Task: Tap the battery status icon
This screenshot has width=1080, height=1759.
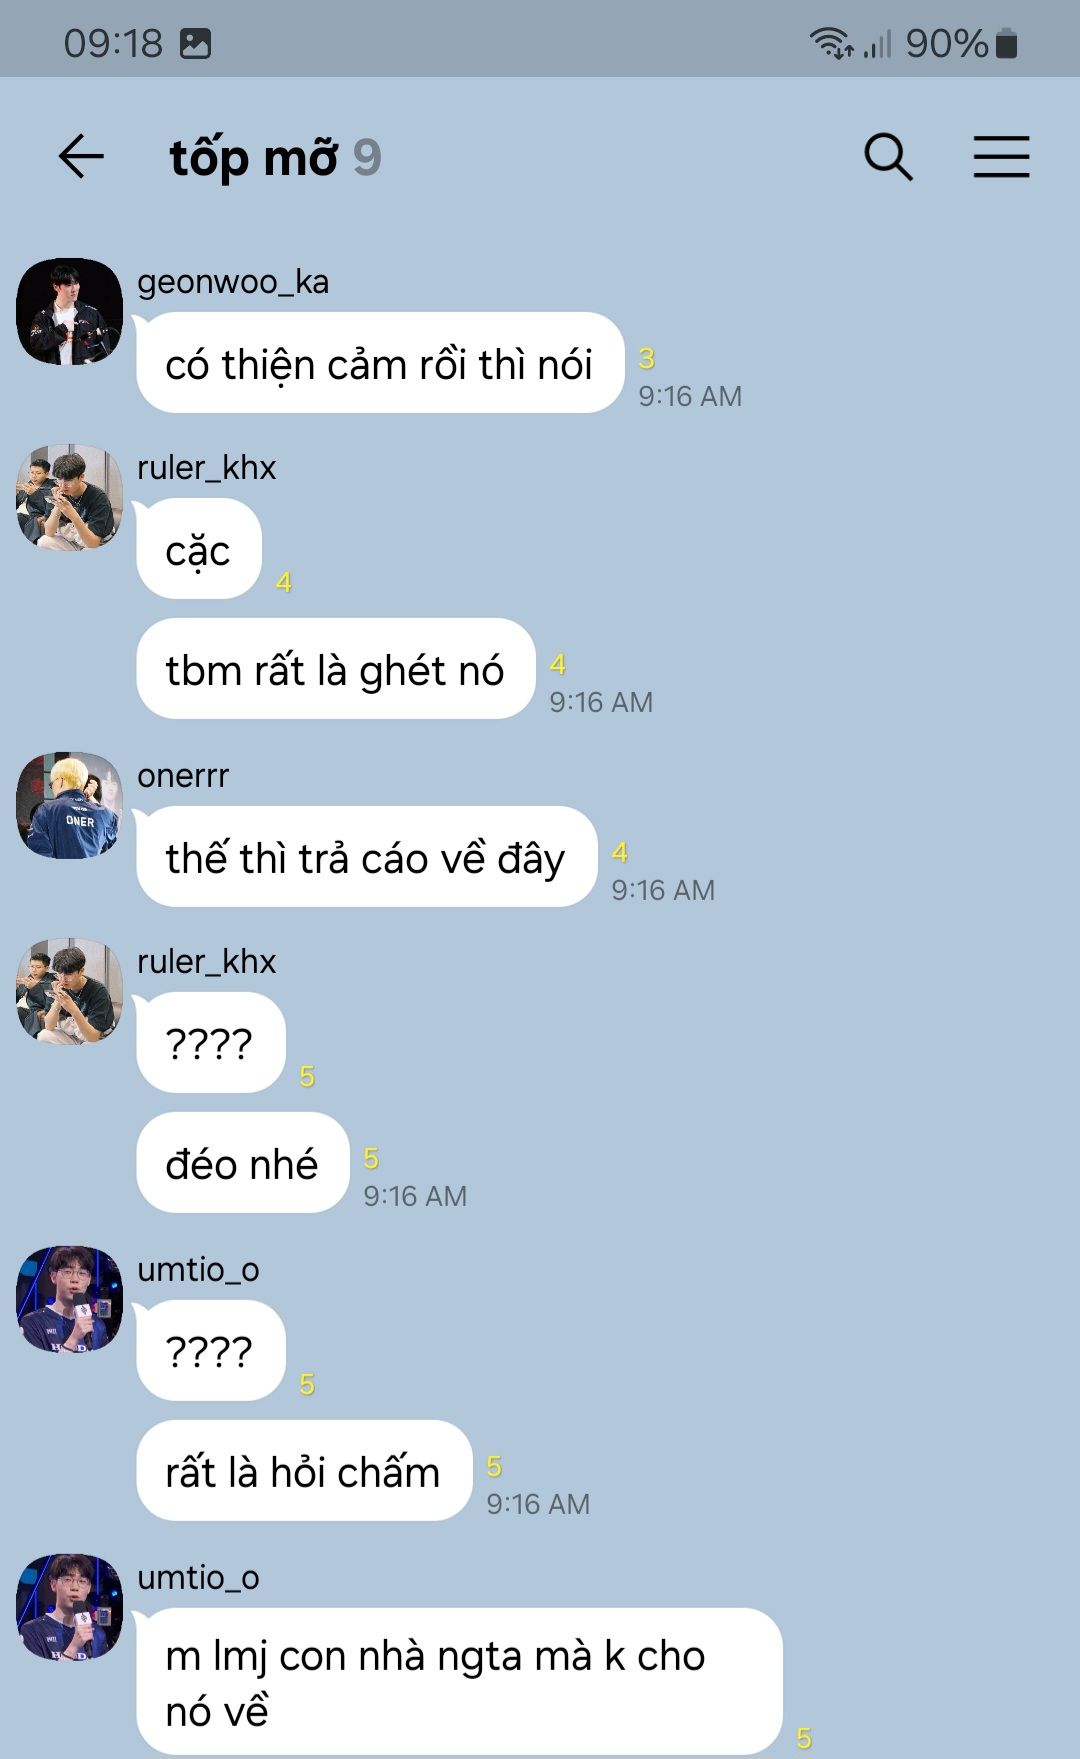Action: [x=1007, y=43]
